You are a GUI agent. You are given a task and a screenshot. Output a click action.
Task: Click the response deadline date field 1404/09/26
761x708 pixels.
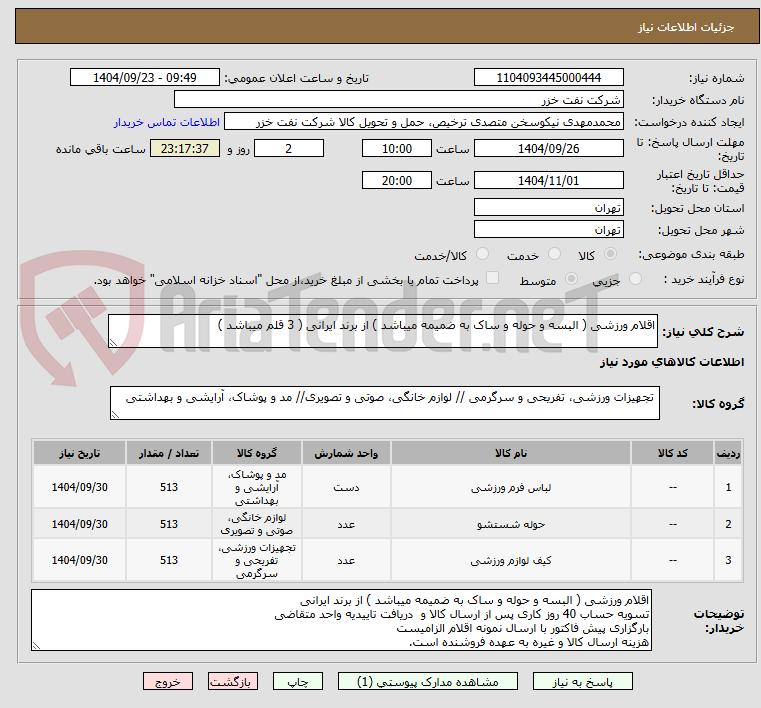(548, 149)
